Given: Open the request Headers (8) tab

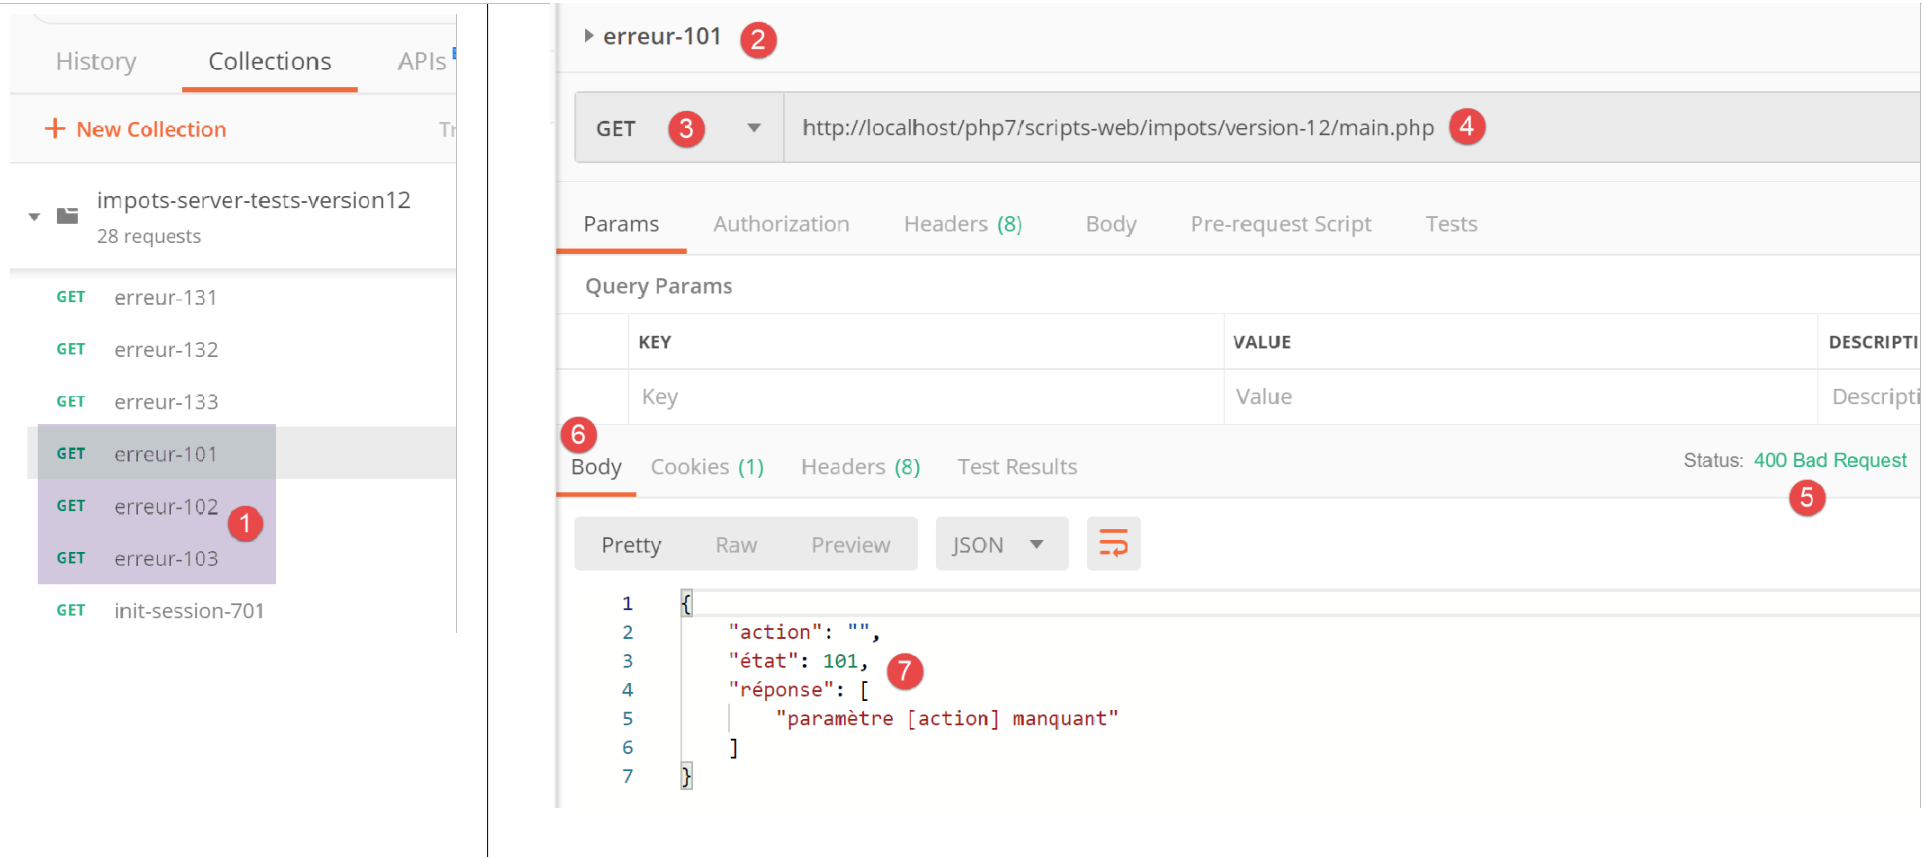Looking at the screenshot, I should 962,224.
